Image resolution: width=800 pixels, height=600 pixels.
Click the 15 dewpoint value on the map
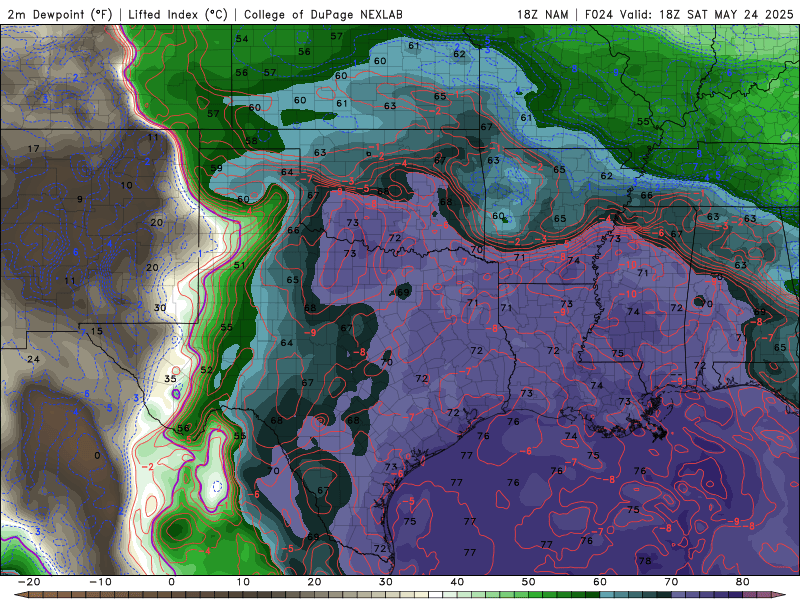tap(96, 331)
